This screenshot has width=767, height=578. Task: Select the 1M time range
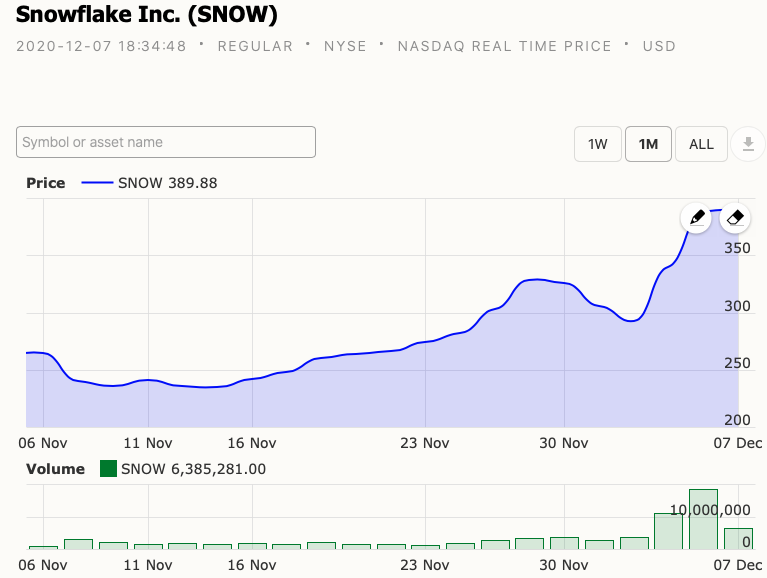648,144
